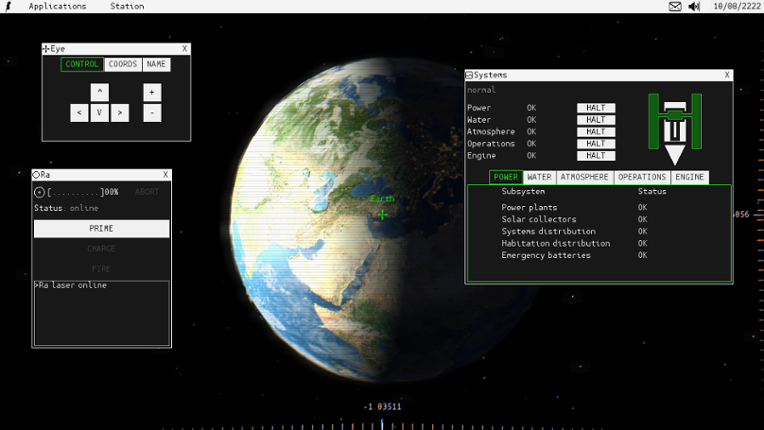Pan the Eye view right
This screenshot has height=430, width=764.
120,113
